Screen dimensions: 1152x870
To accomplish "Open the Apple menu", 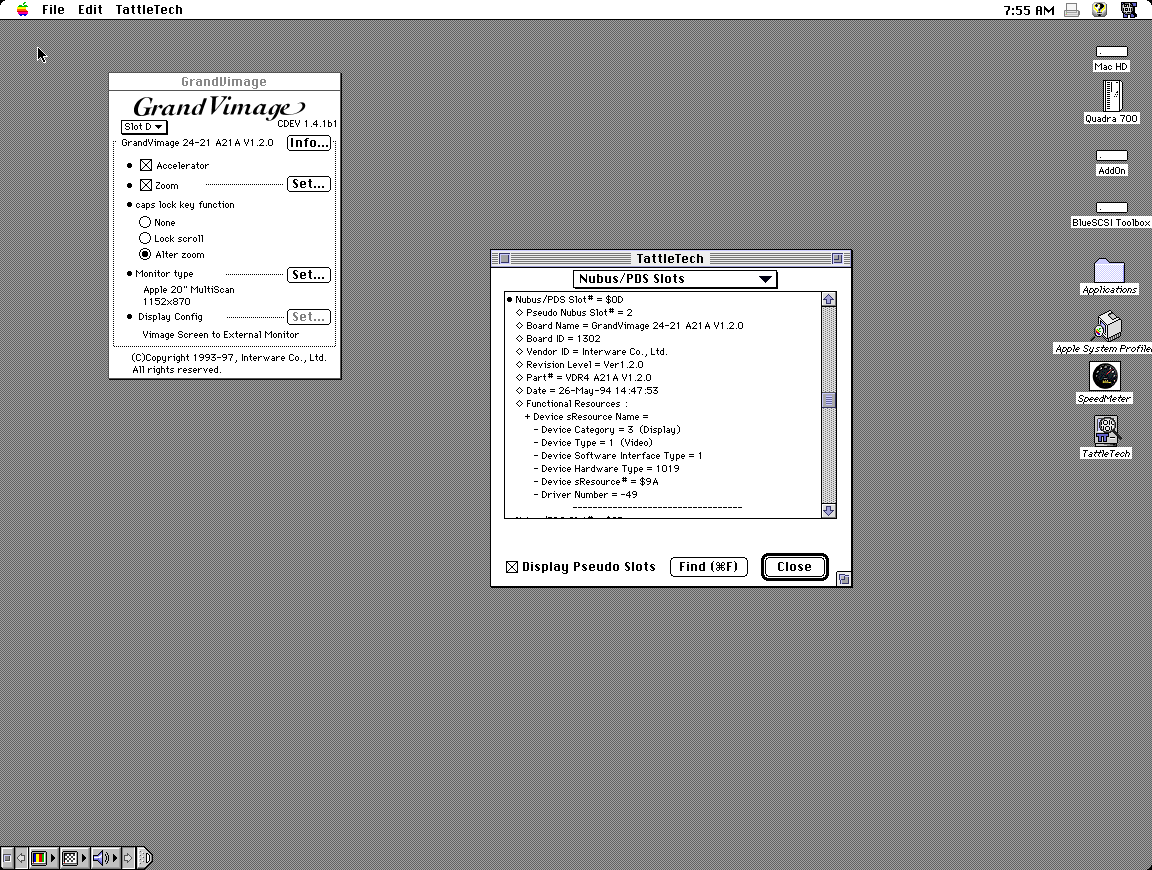I will (x=23, y=10).
